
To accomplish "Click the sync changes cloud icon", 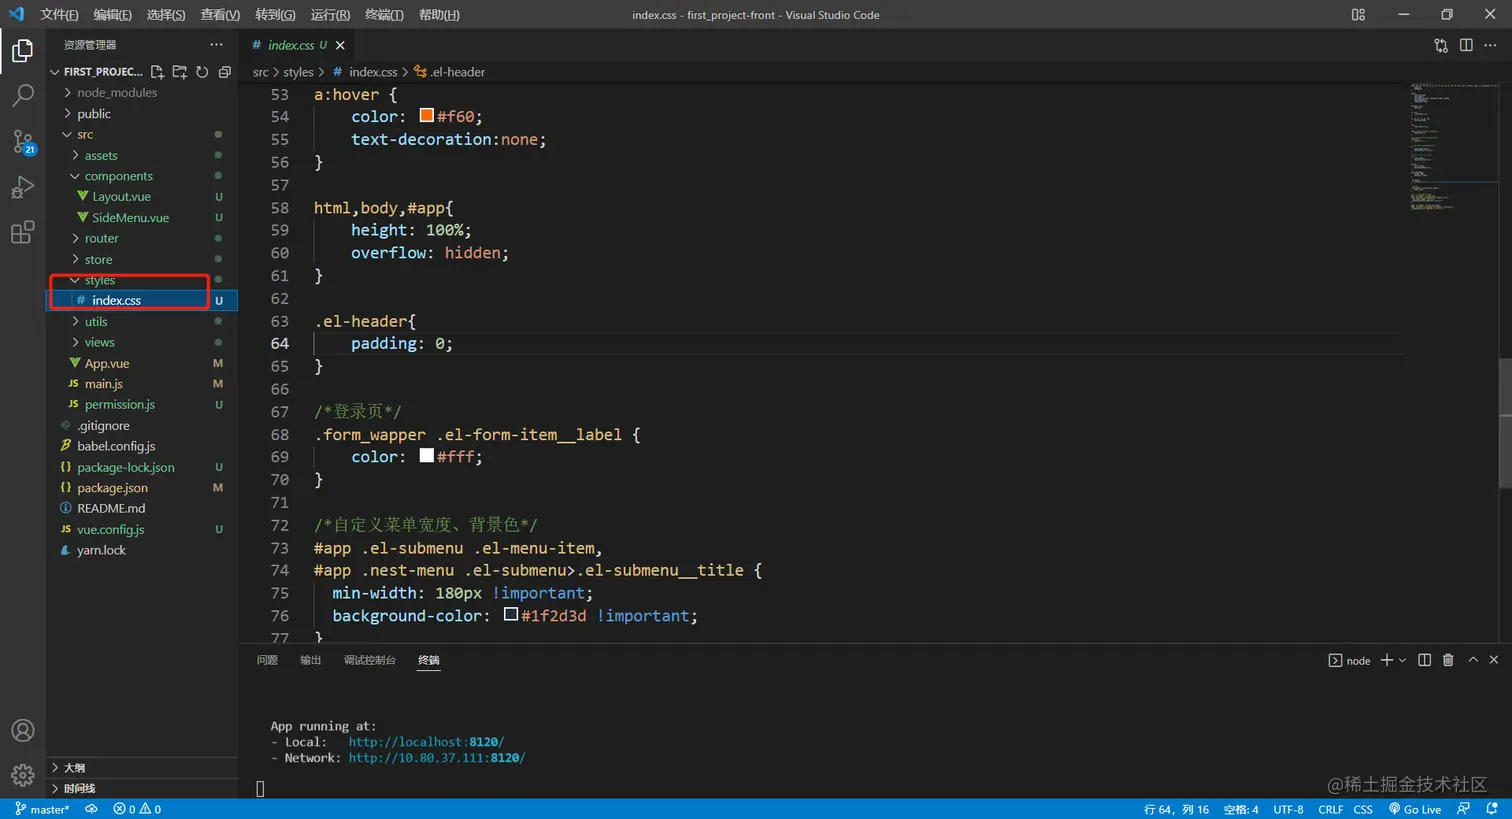I will tap(91, 809).
